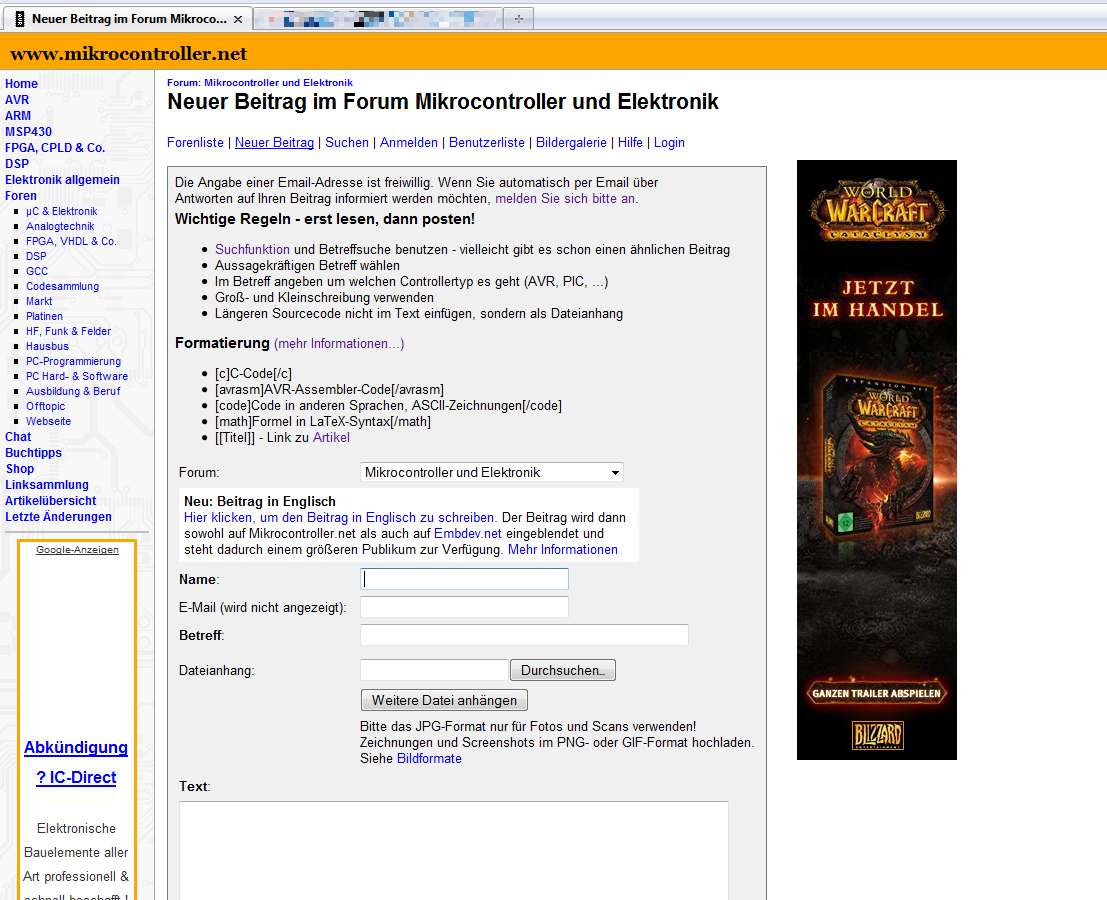Screen dimensions: 1107x900
Task: Open Artikelübersicht link
Action: [x=50, y=500]
